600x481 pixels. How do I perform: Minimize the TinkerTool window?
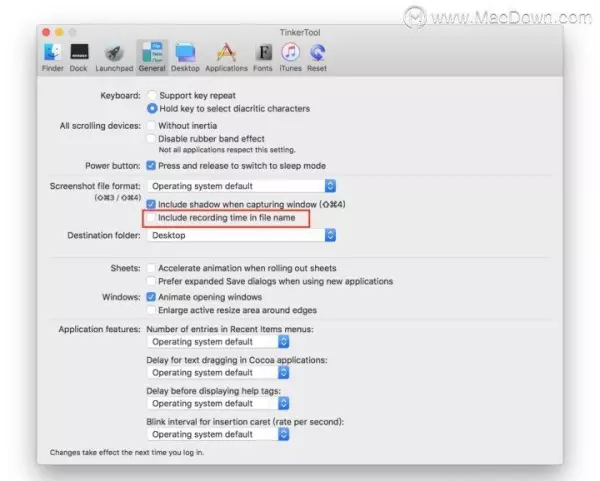pyautogui.click(x=59, y=32)
